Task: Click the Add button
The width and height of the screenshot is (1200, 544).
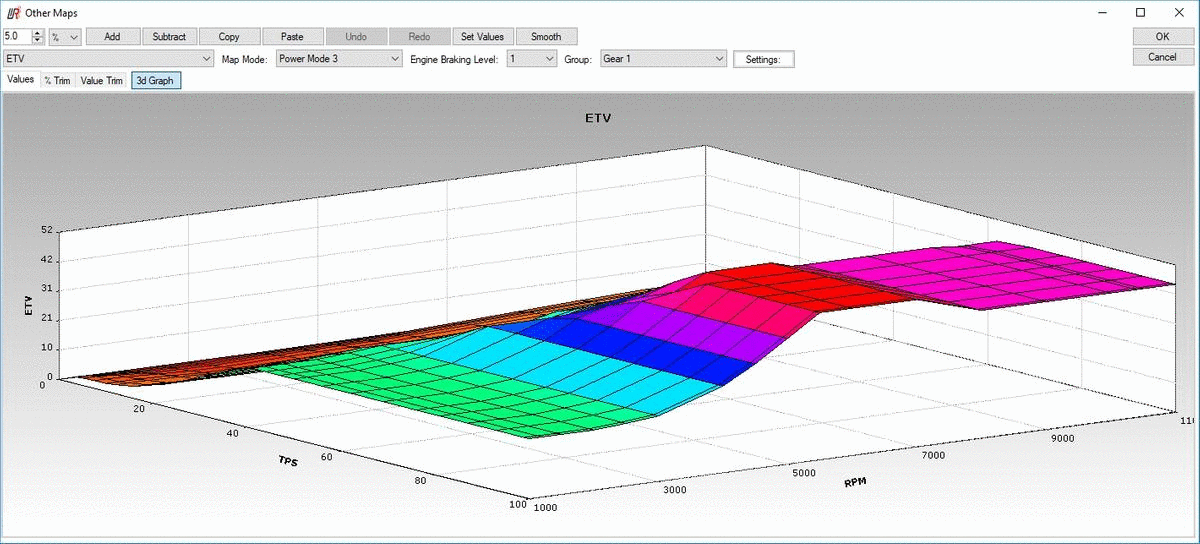Action: (113, 37)
